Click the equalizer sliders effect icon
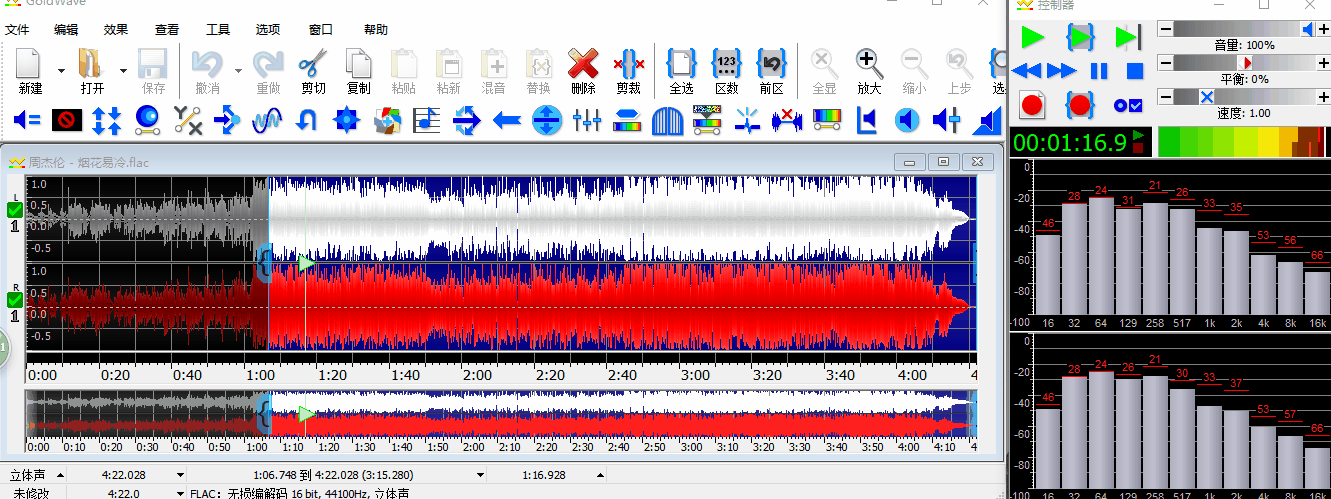 pos(587,121)
